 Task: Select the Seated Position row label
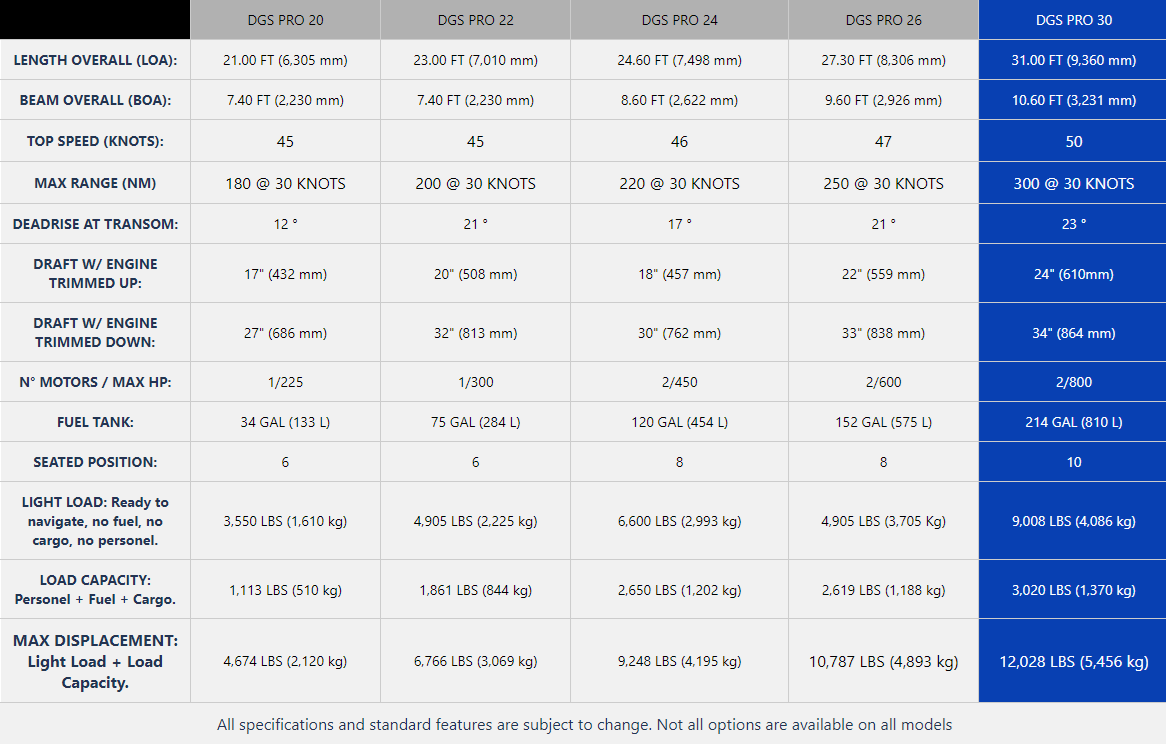[95, 462]
